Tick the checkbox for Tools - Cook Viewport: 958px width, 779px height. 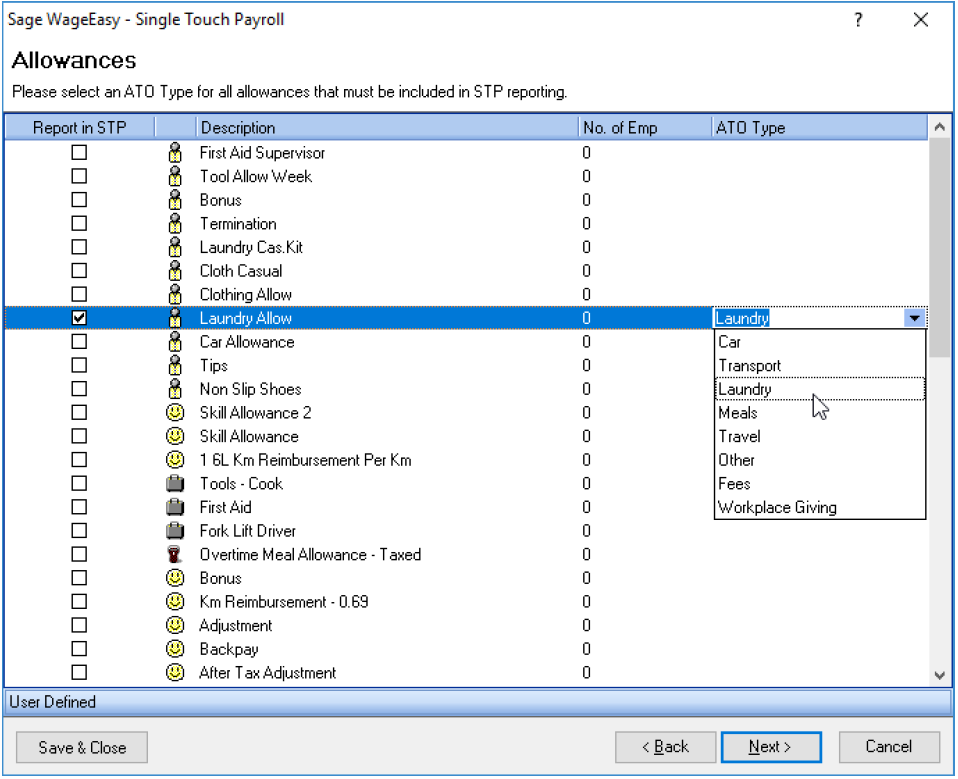coord(79,483)
